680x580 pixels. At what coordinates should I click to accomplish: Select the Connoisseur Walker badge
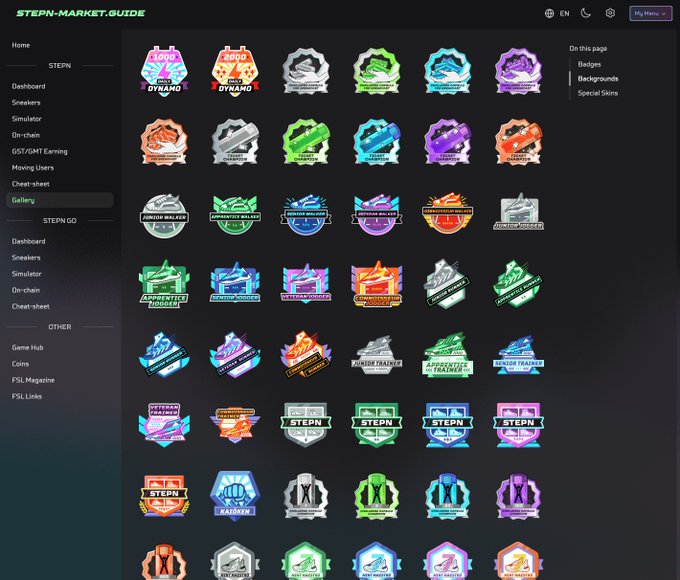(x=448, y=213)
